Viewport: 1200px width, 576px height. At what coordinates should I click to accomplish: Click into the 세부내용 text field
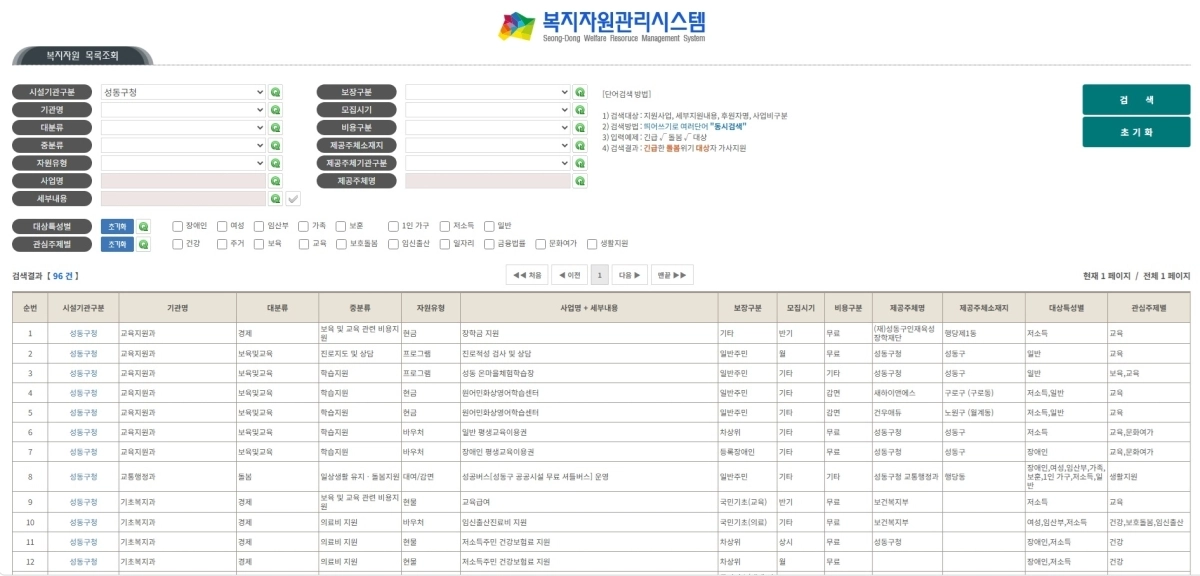click(x=183, y=199)
